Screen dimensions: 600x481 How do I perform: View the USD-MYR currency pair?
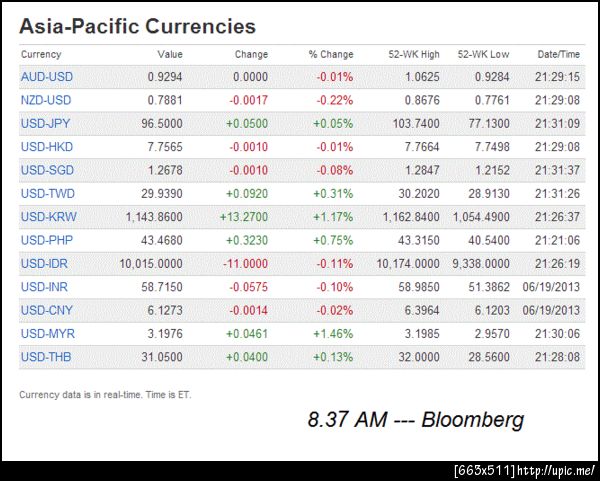tap(46, 333)
